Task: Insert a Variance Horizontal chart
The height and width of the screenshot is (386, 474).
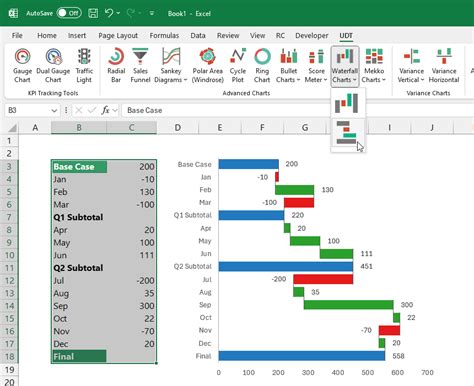Action: tap(444, 66)
